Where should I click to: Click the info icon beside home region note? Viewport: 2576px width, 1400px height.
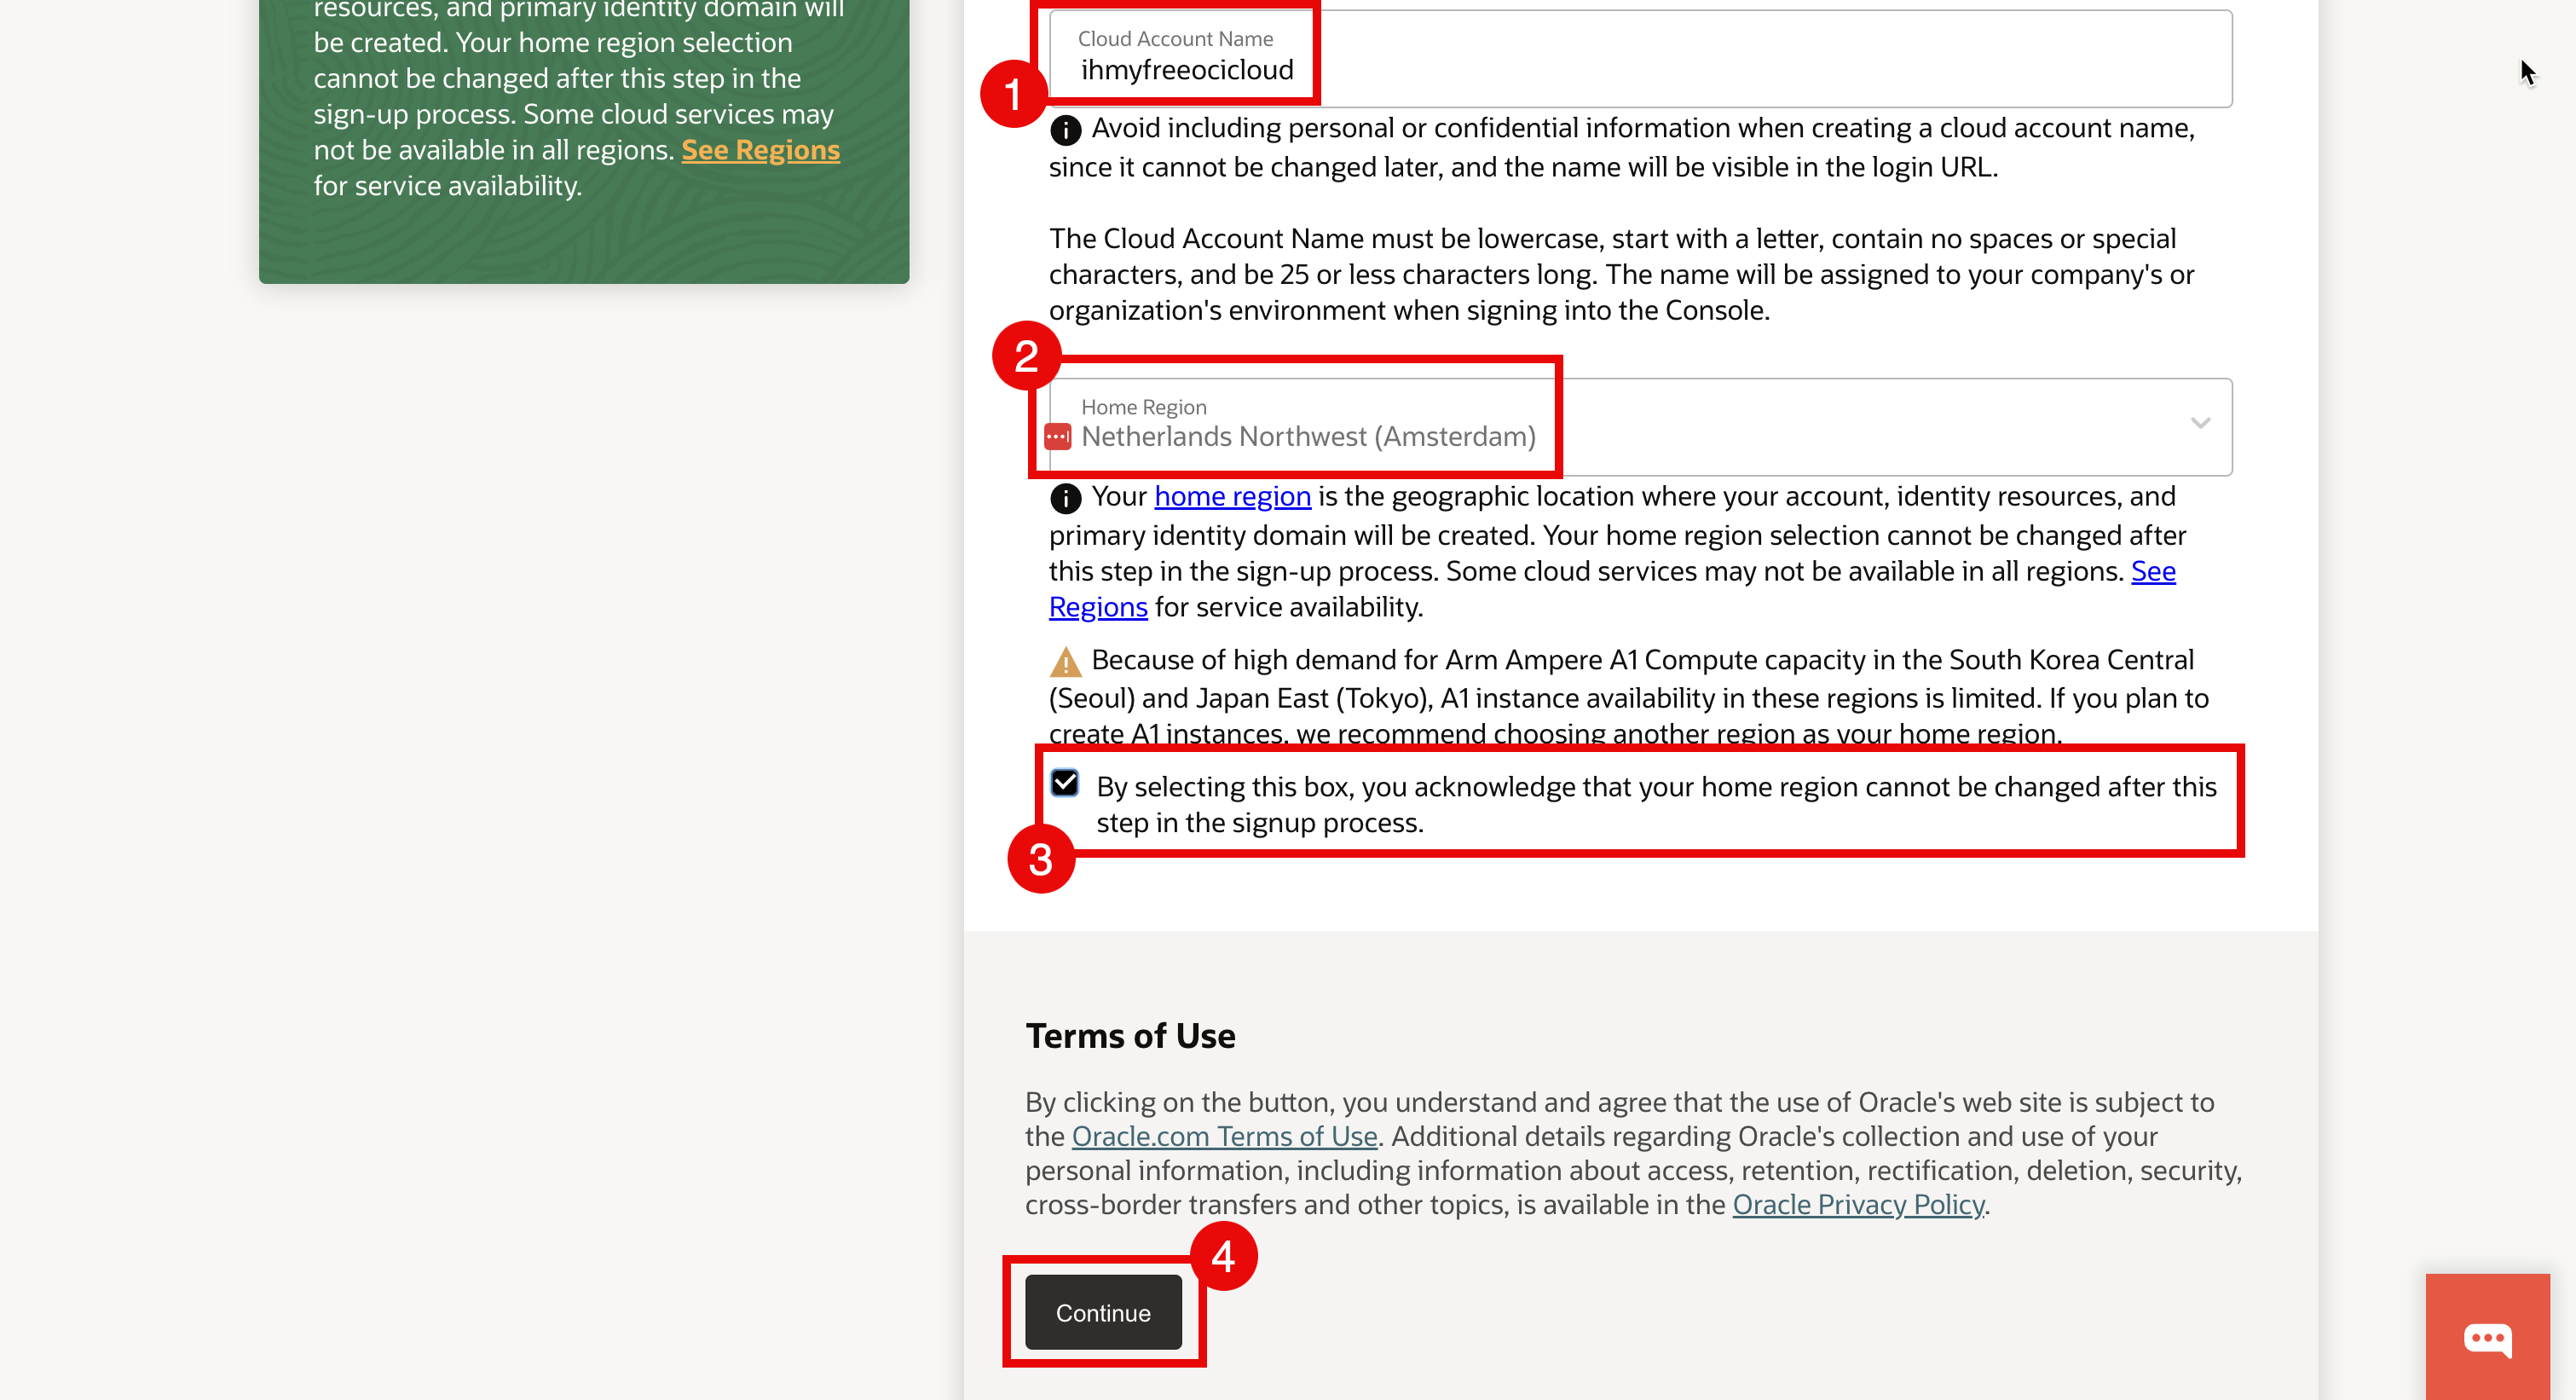click(1065, 498)
